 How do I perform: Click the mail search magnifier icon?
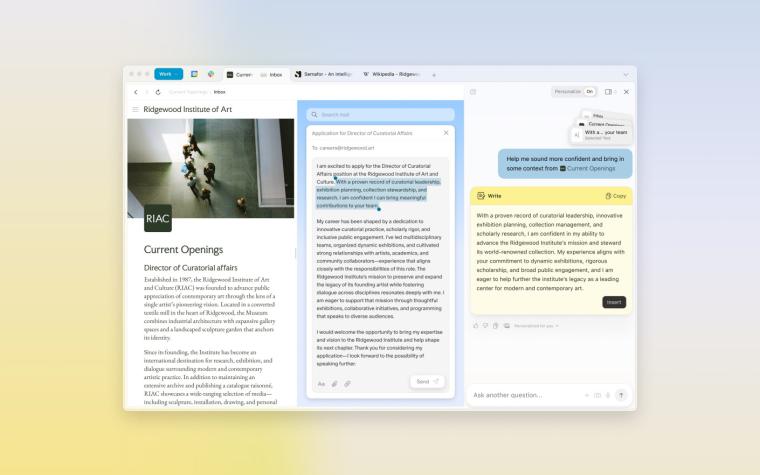(314, 115)
